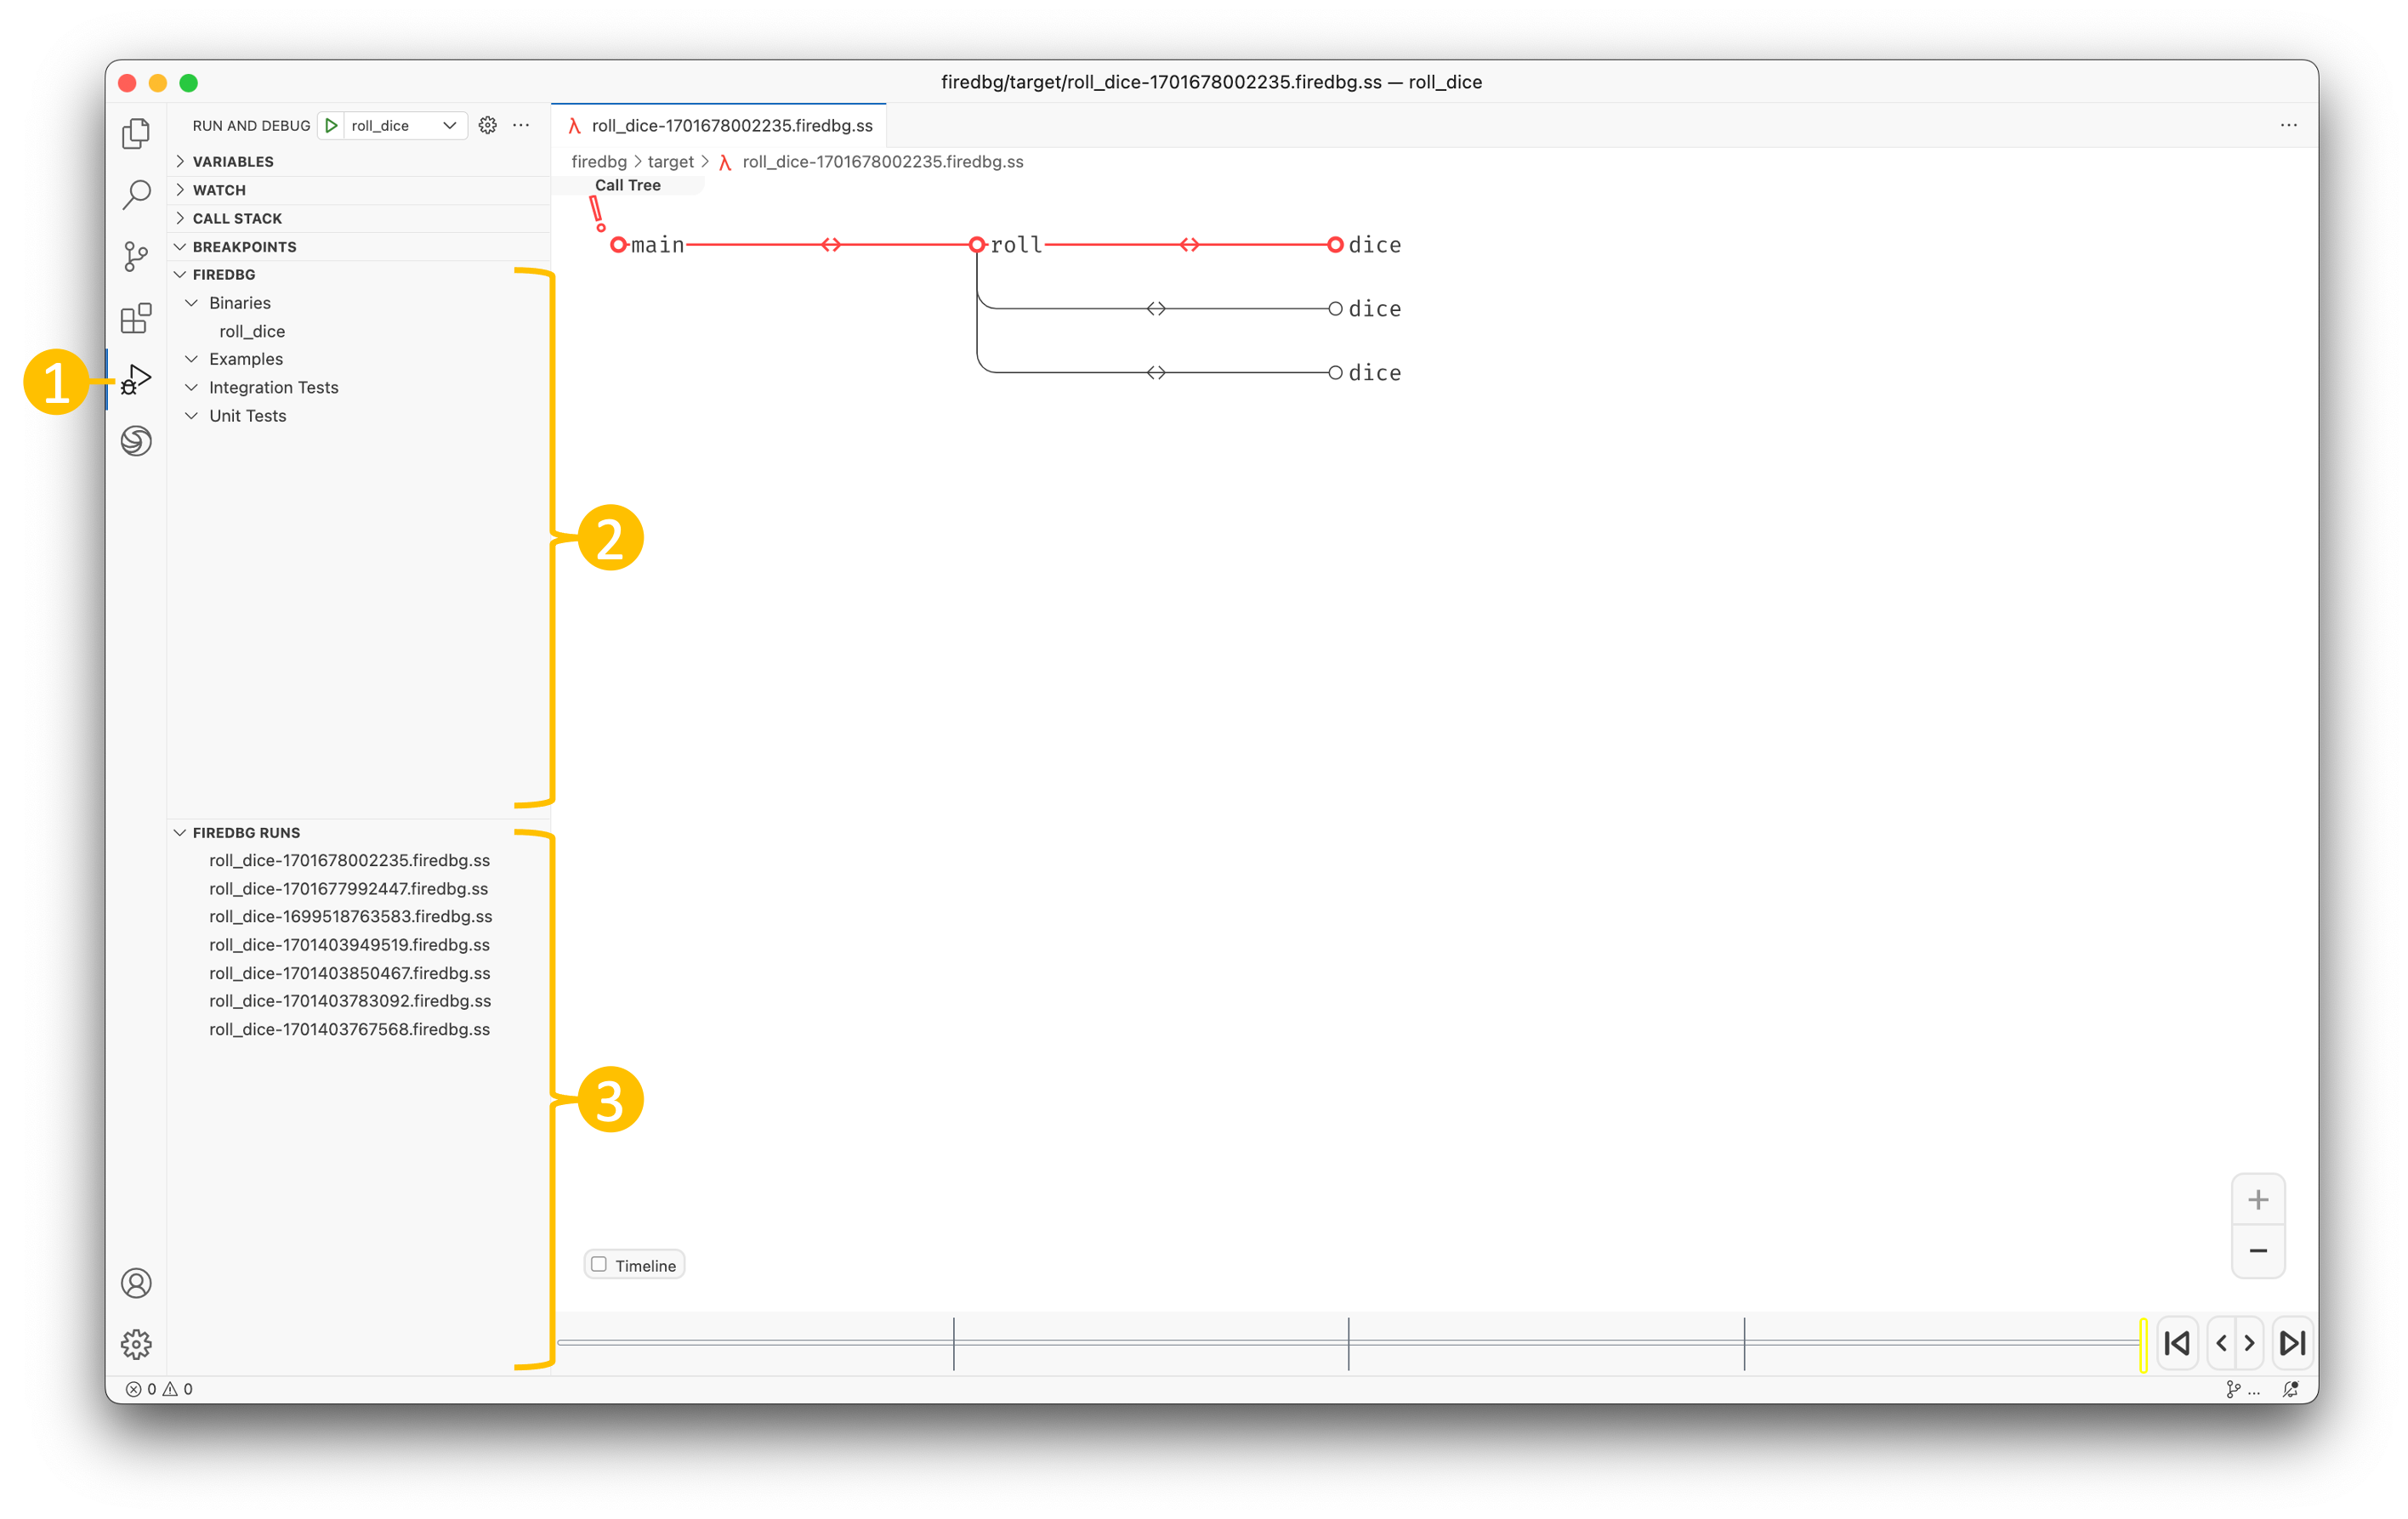Image resolution: width=2408 pixels, height=1519 pixels.
Task: Enable the Timeline checkbox
Action: point(599,1264)
